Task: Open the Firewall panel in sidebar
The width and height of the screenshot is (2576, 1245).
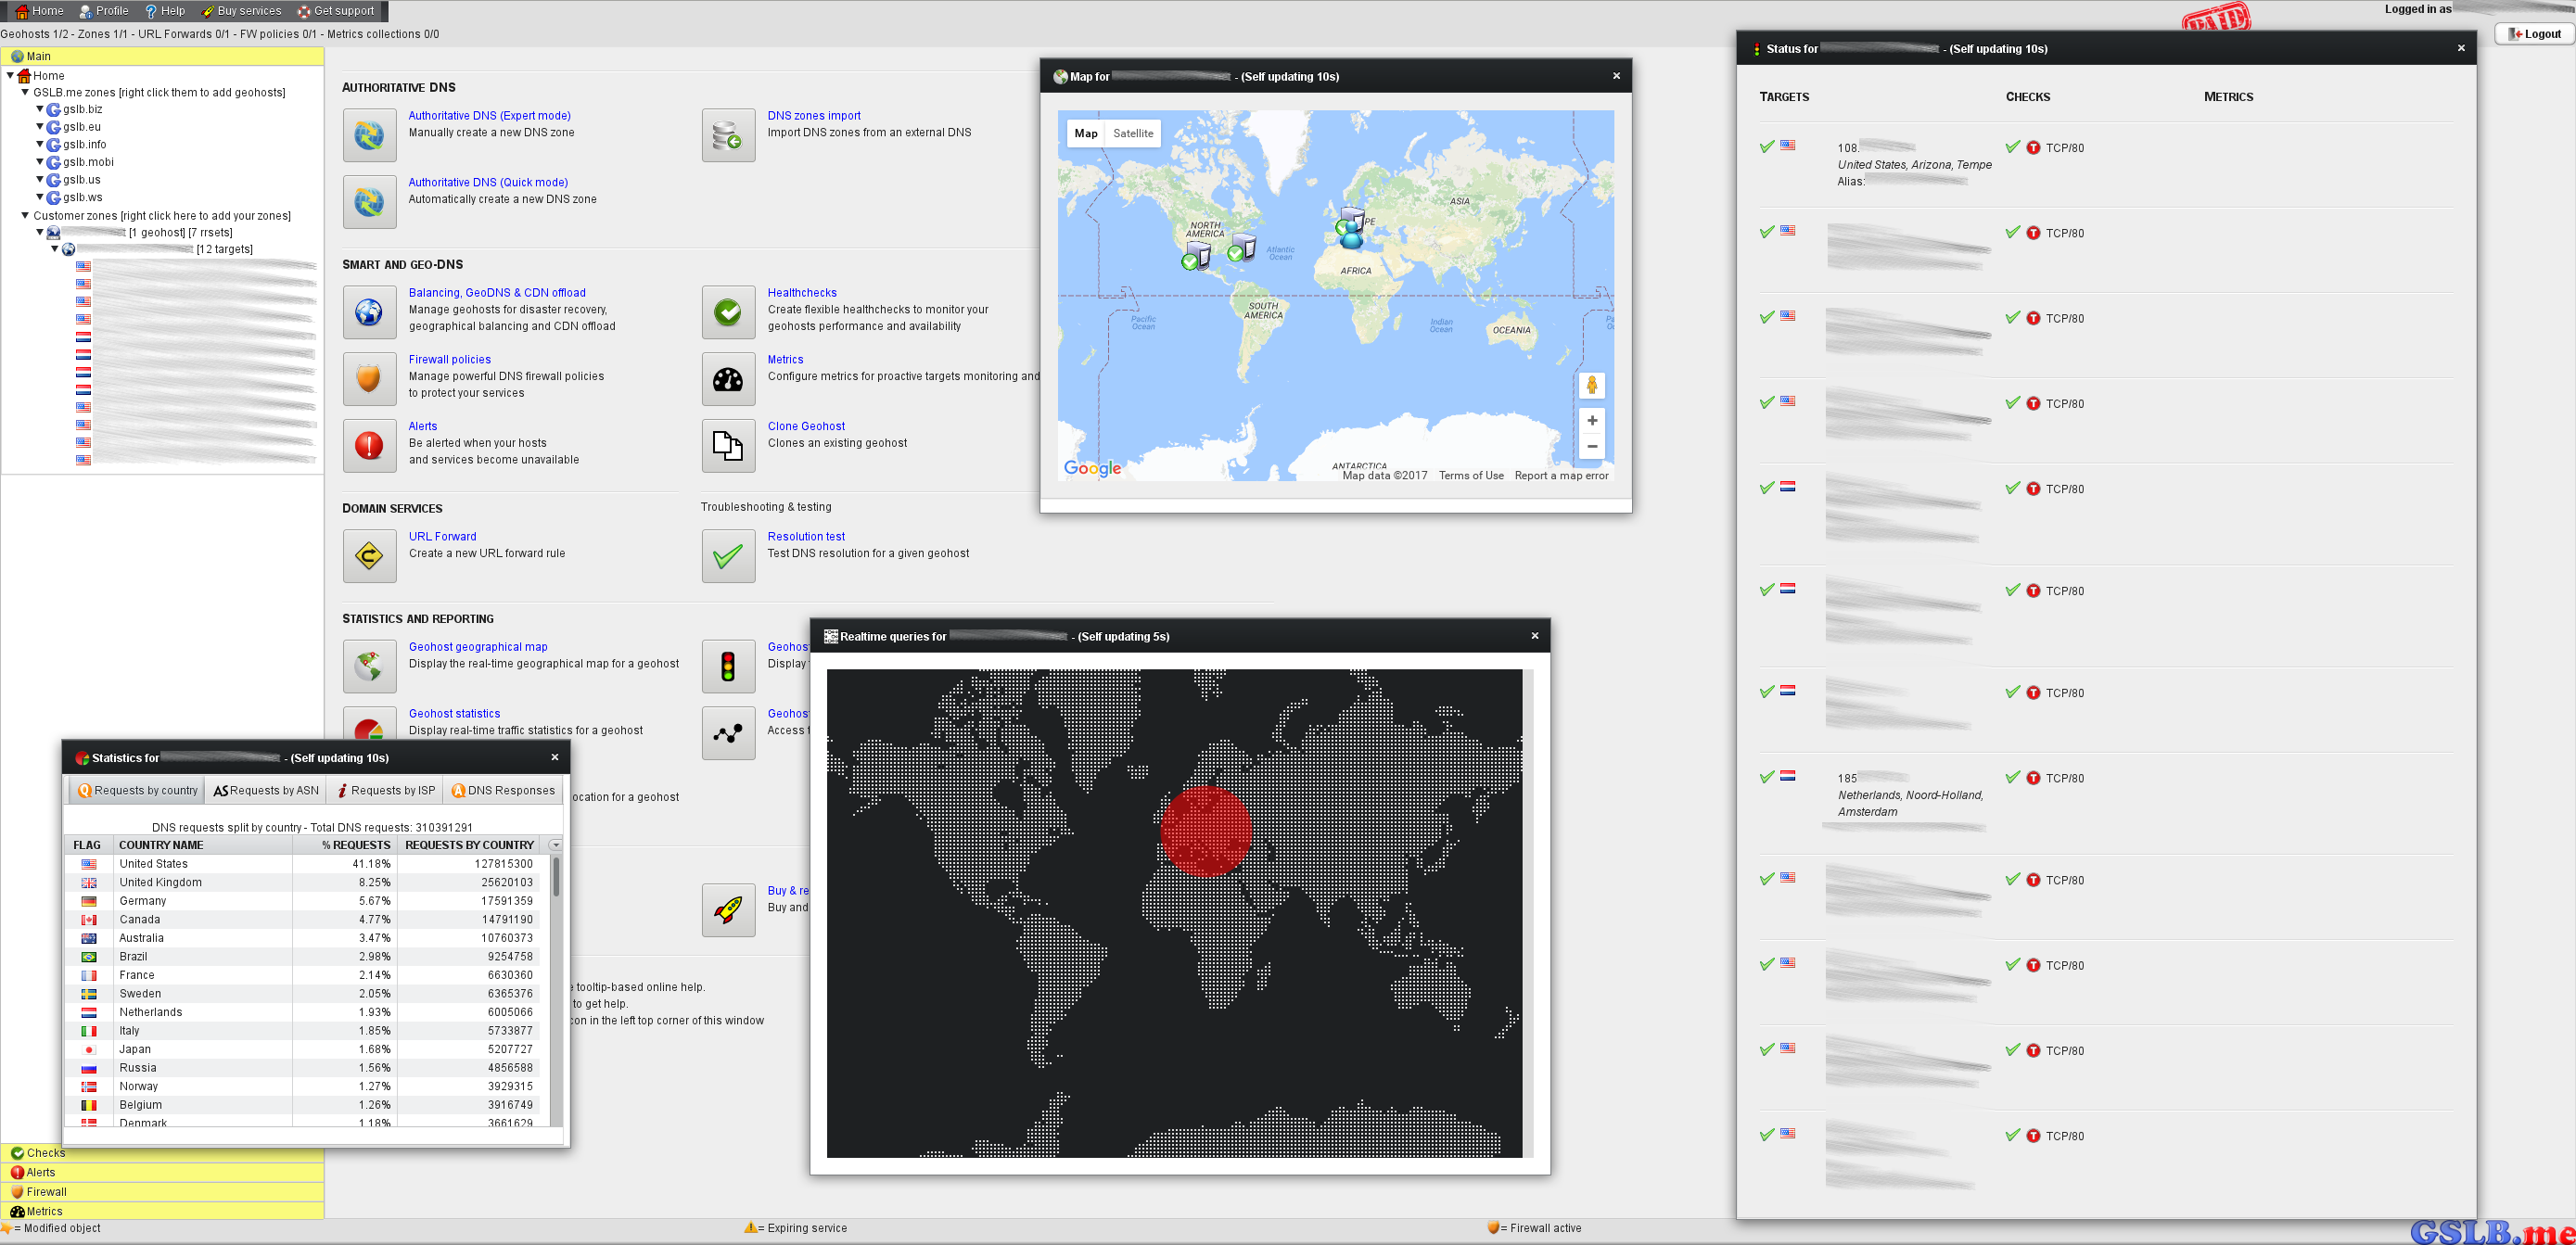Action: (163, 1192)
